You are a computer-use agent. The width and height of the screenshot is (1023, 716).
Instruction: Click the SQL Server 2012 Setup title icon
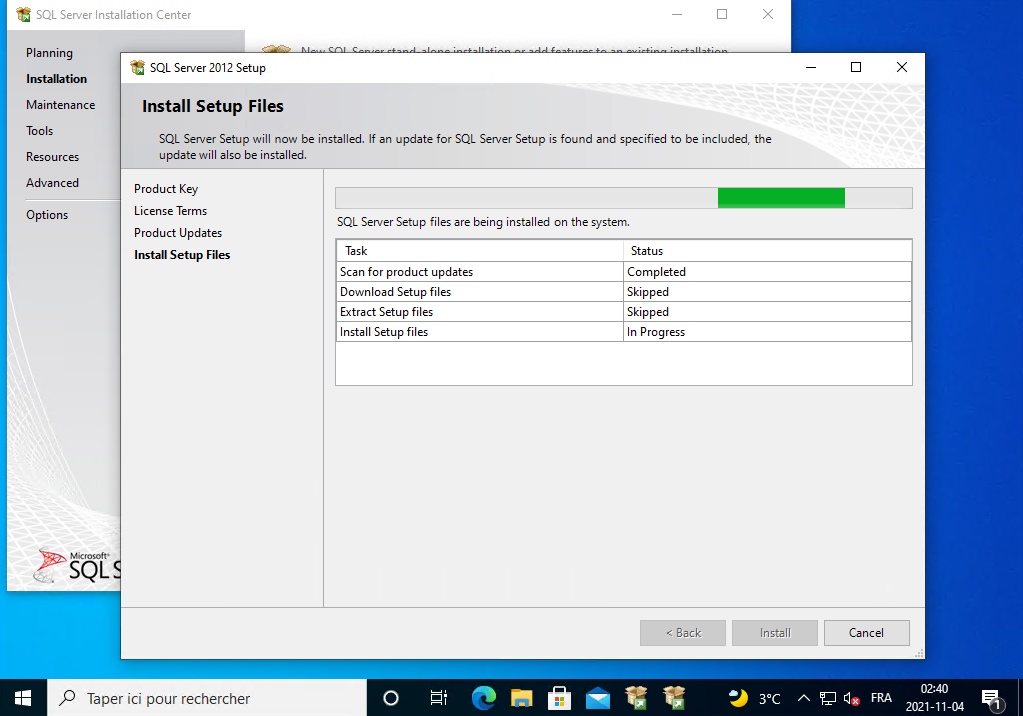[x=138, y=68]
